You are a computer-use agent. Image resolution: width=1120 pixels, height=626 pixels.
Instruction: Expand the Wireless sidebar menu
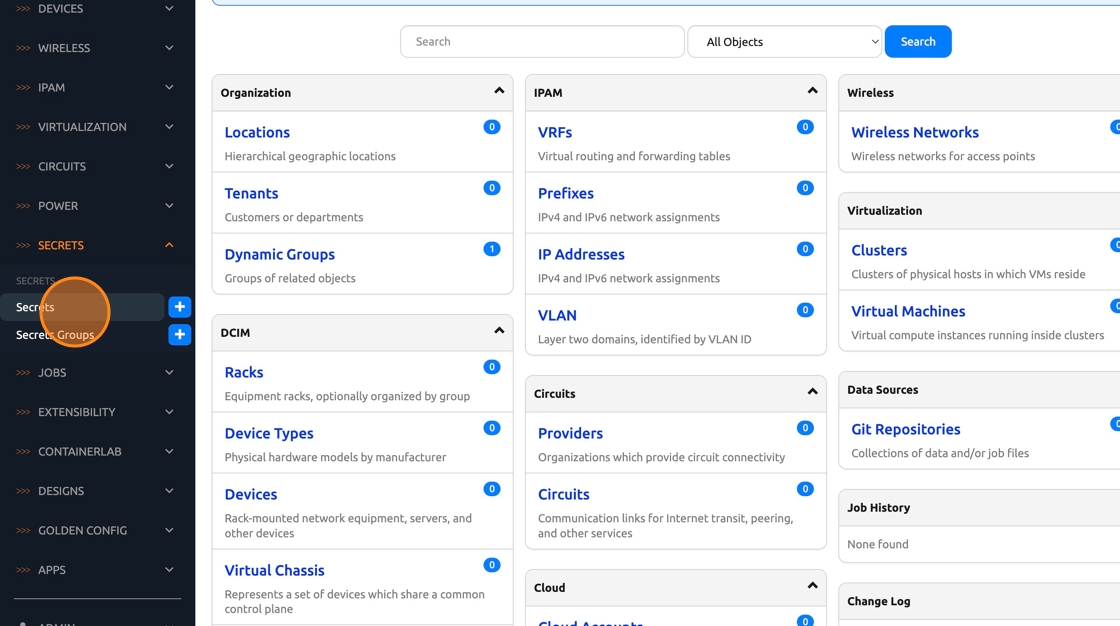pyautogui.click(x=97, y=48)
